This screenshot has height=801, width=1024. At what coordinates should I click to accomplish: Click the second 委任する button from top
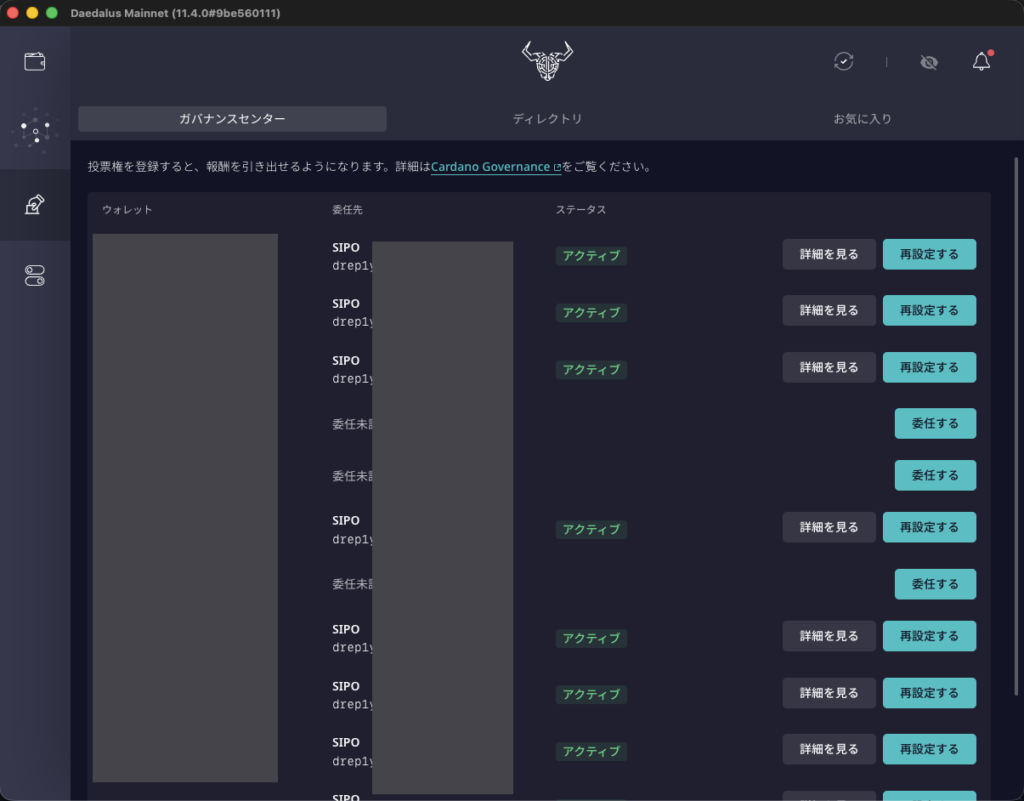pyautogui.click(x=935, y=475)
